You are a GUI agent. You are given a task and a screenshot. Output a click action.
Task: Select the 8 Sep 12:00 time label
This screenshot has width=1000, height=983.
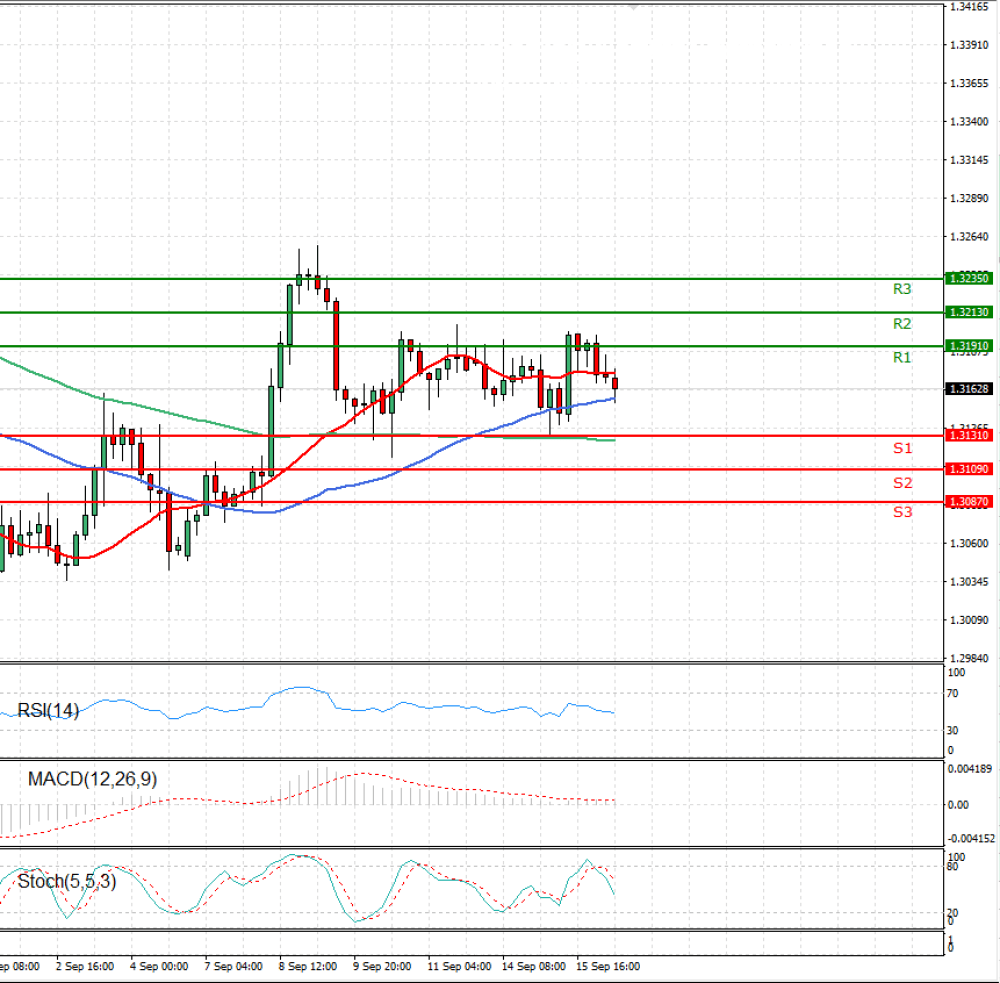[x=308, y=966]
